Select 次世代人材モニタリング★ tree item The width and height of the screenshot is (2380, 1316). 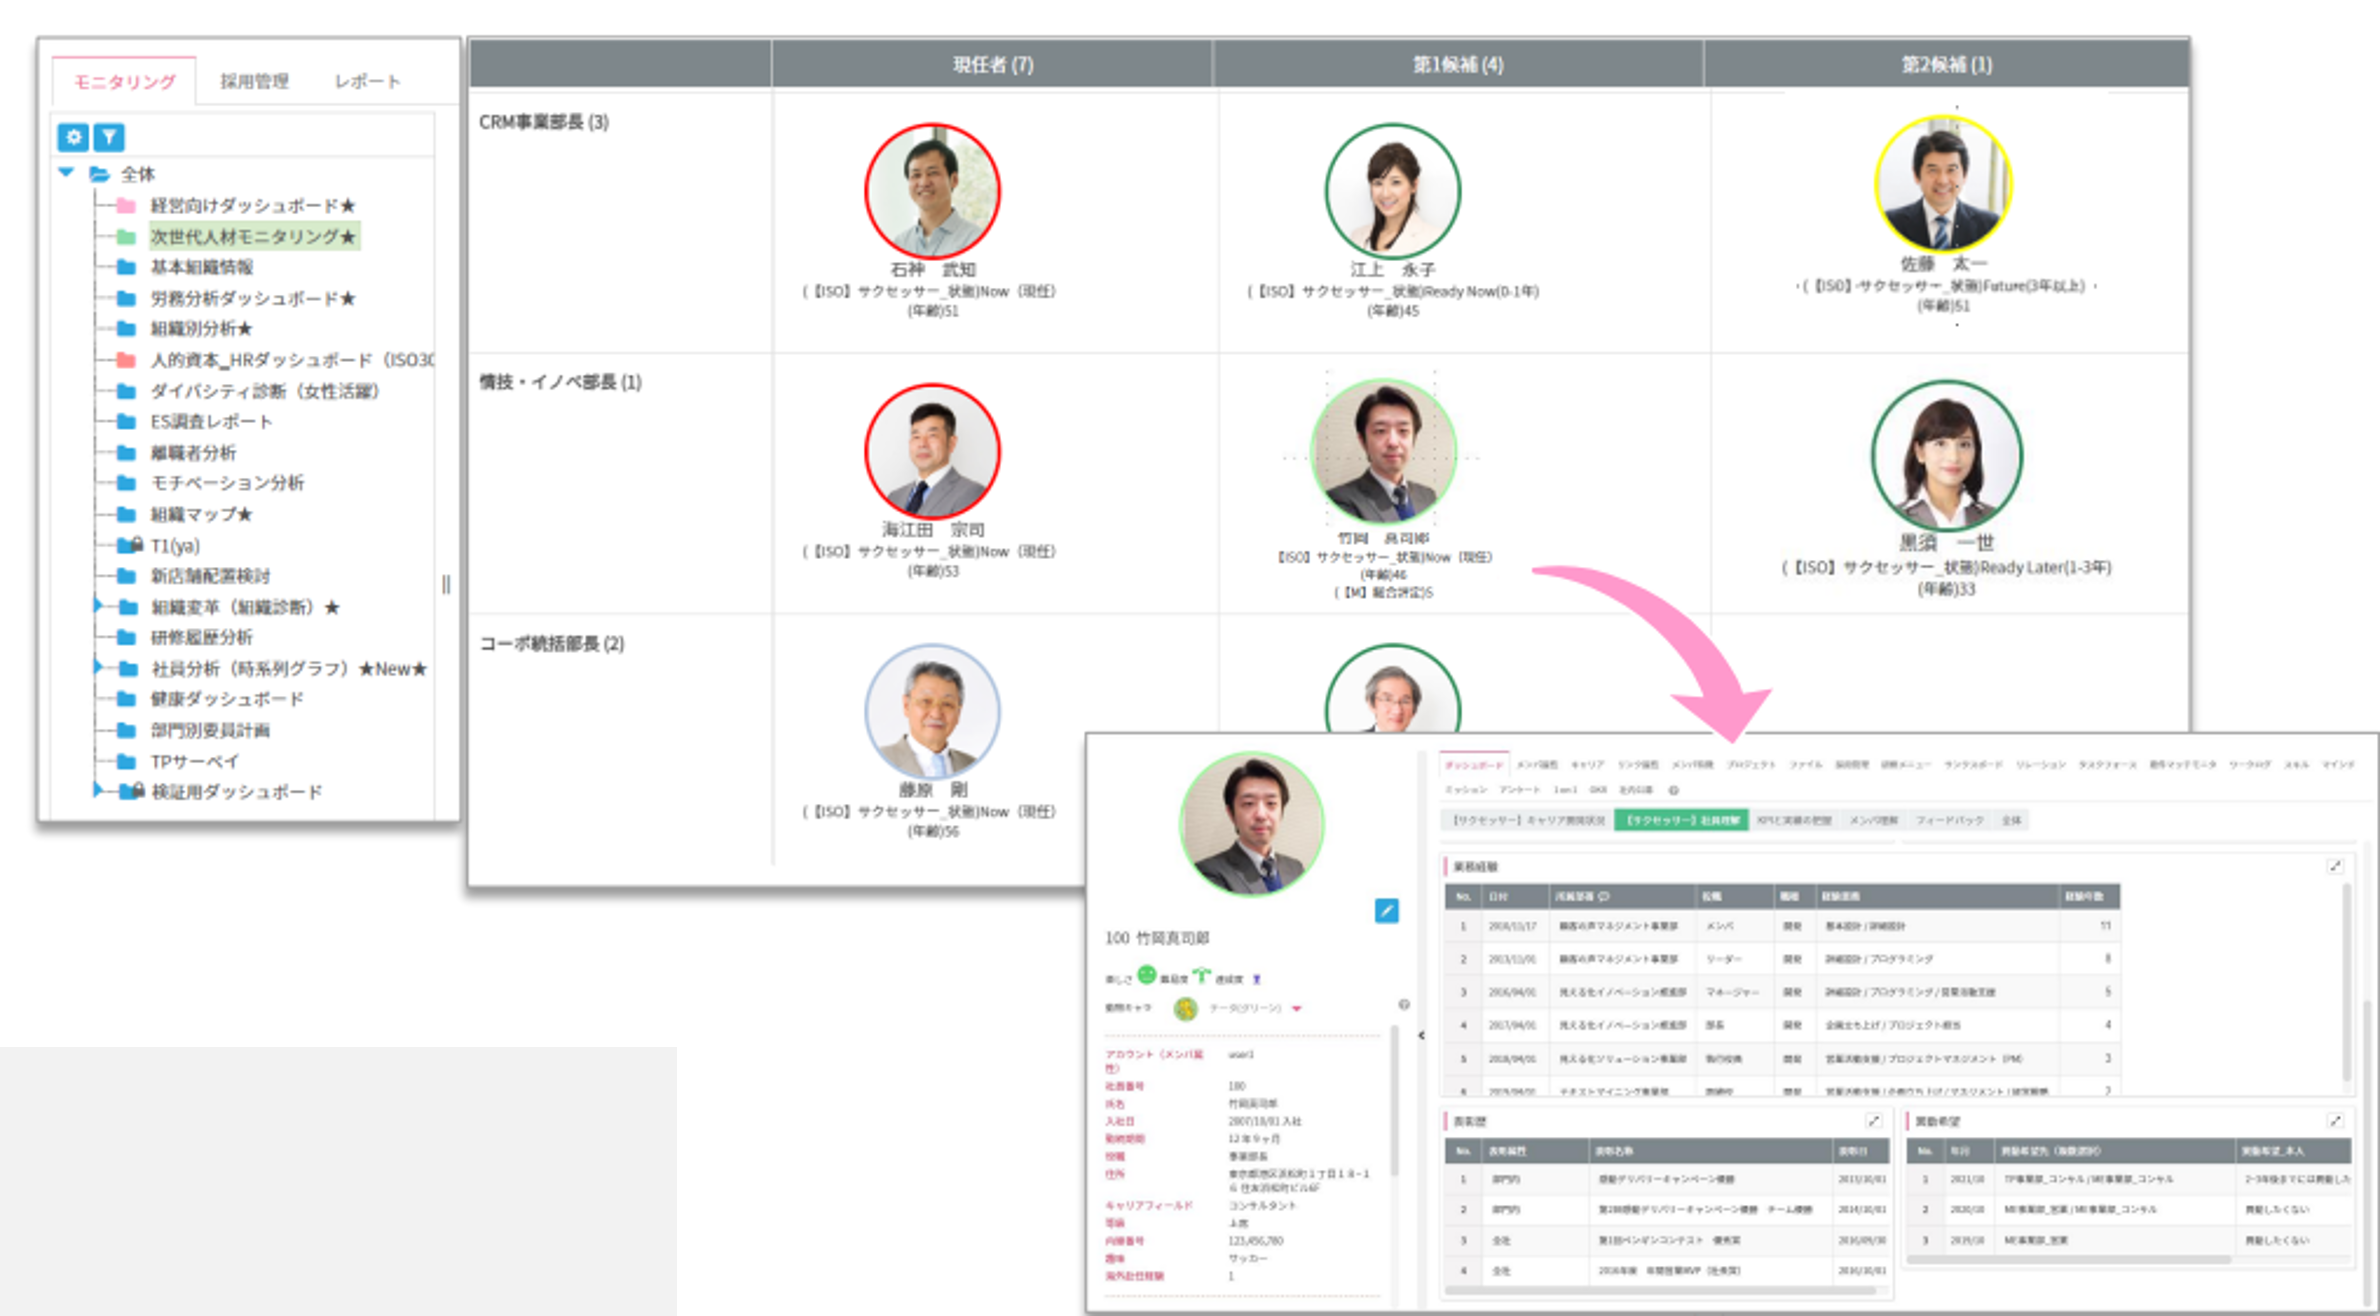[x=252, y=236]
